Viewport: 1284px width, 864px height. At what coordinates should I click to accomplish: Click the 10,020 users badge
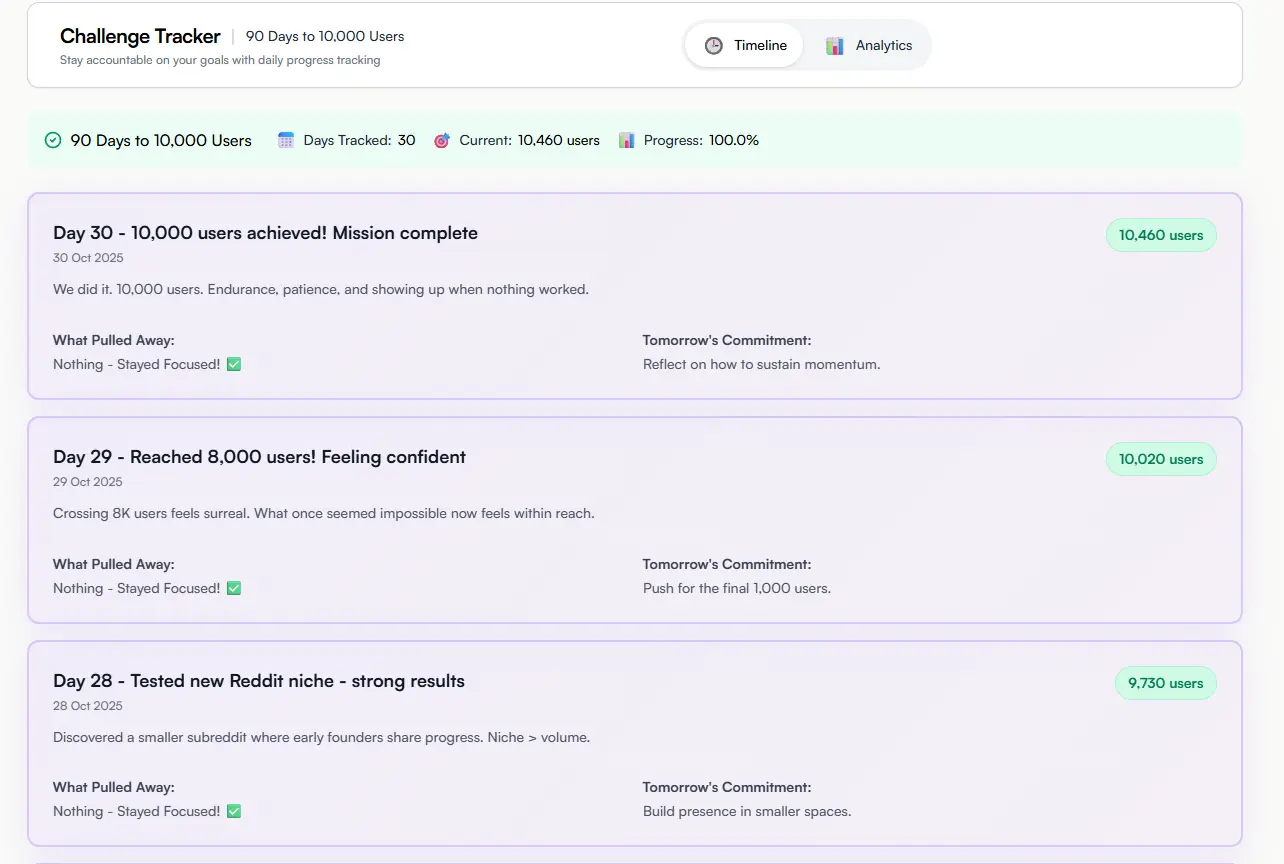[x=1160, y=460]
